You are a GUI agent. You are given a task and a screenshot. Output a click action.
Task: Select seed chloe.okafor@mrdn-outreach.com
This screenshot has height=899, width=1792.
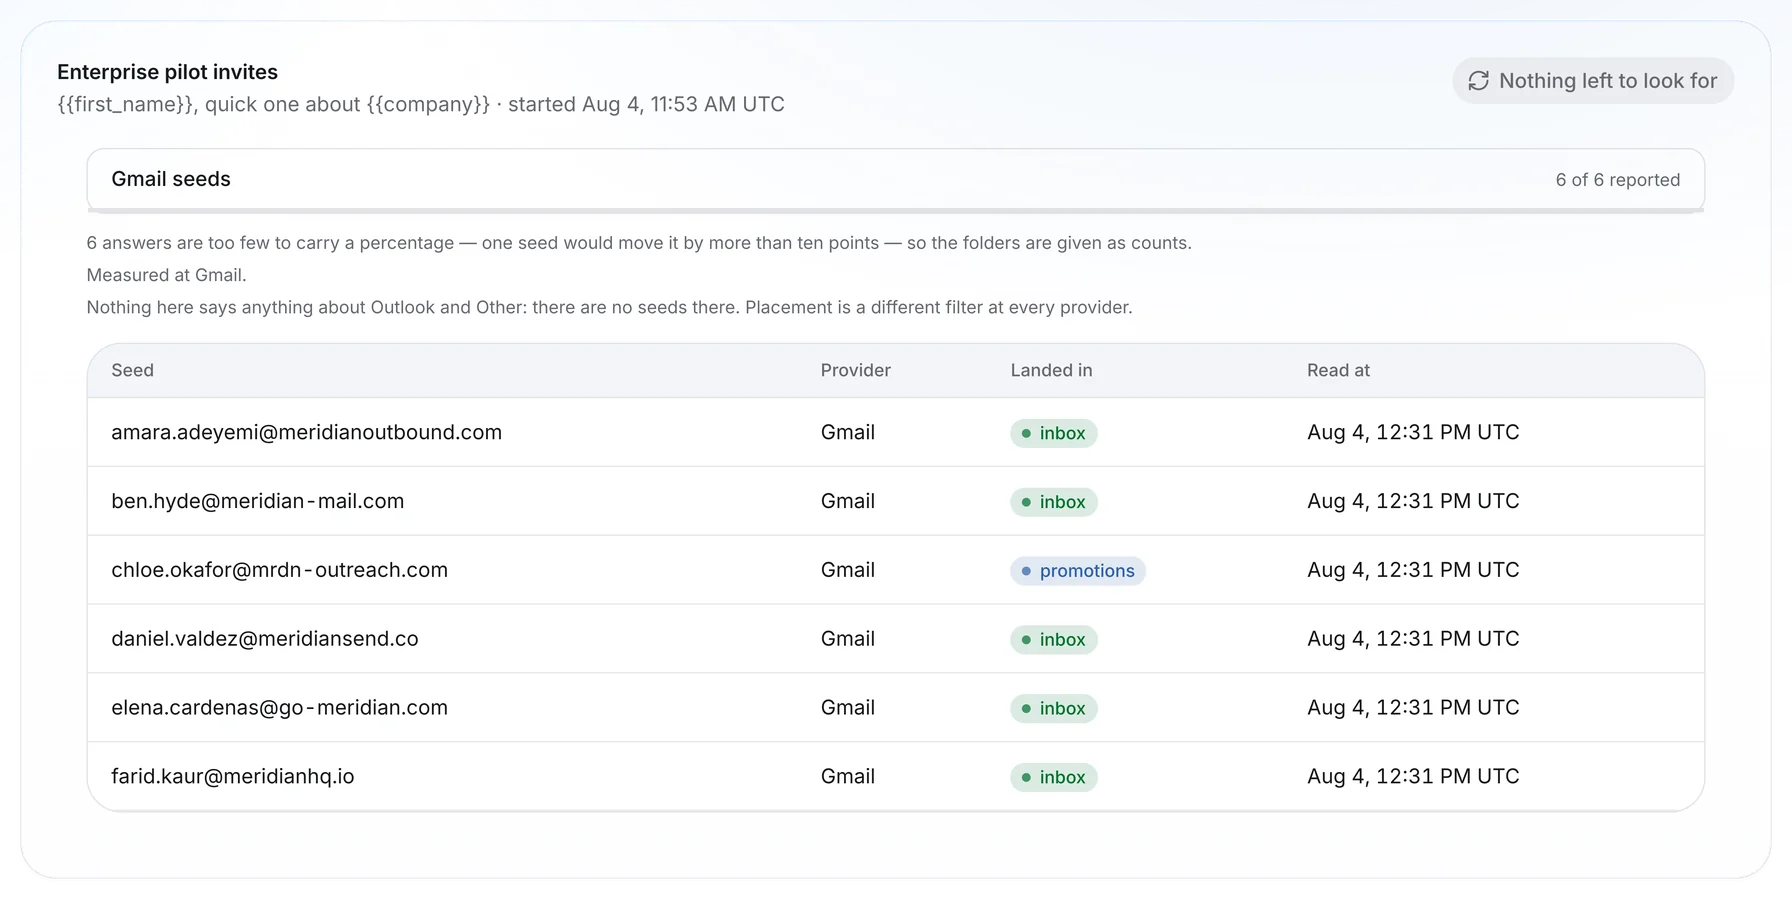(279, 570)
